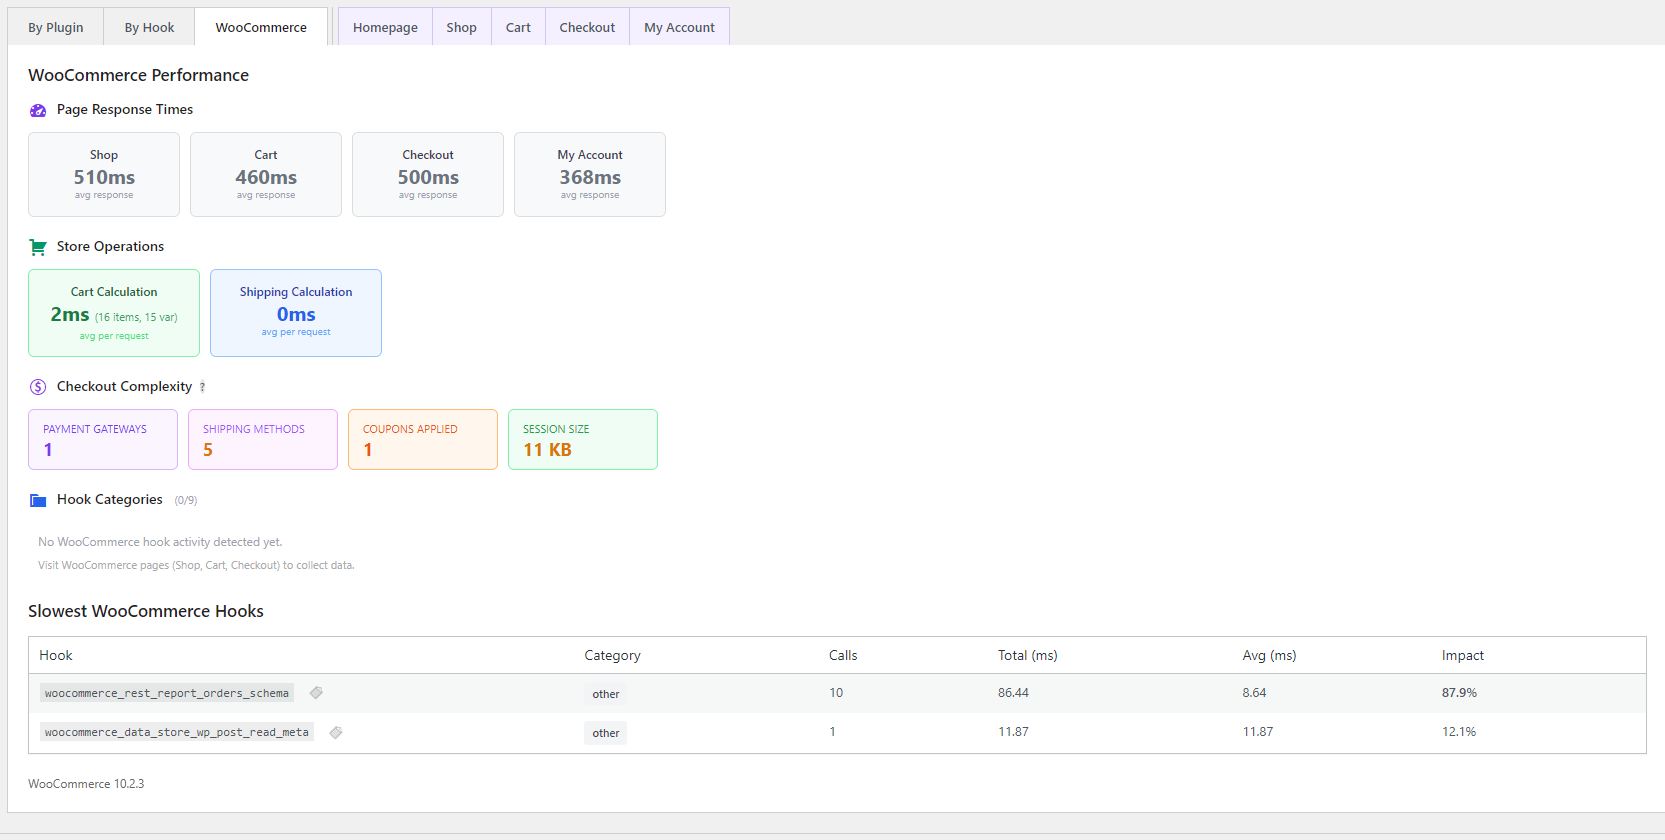Click the Hook column header
The height and width of the screenshot is (840, 1665).
pos(56,655)
